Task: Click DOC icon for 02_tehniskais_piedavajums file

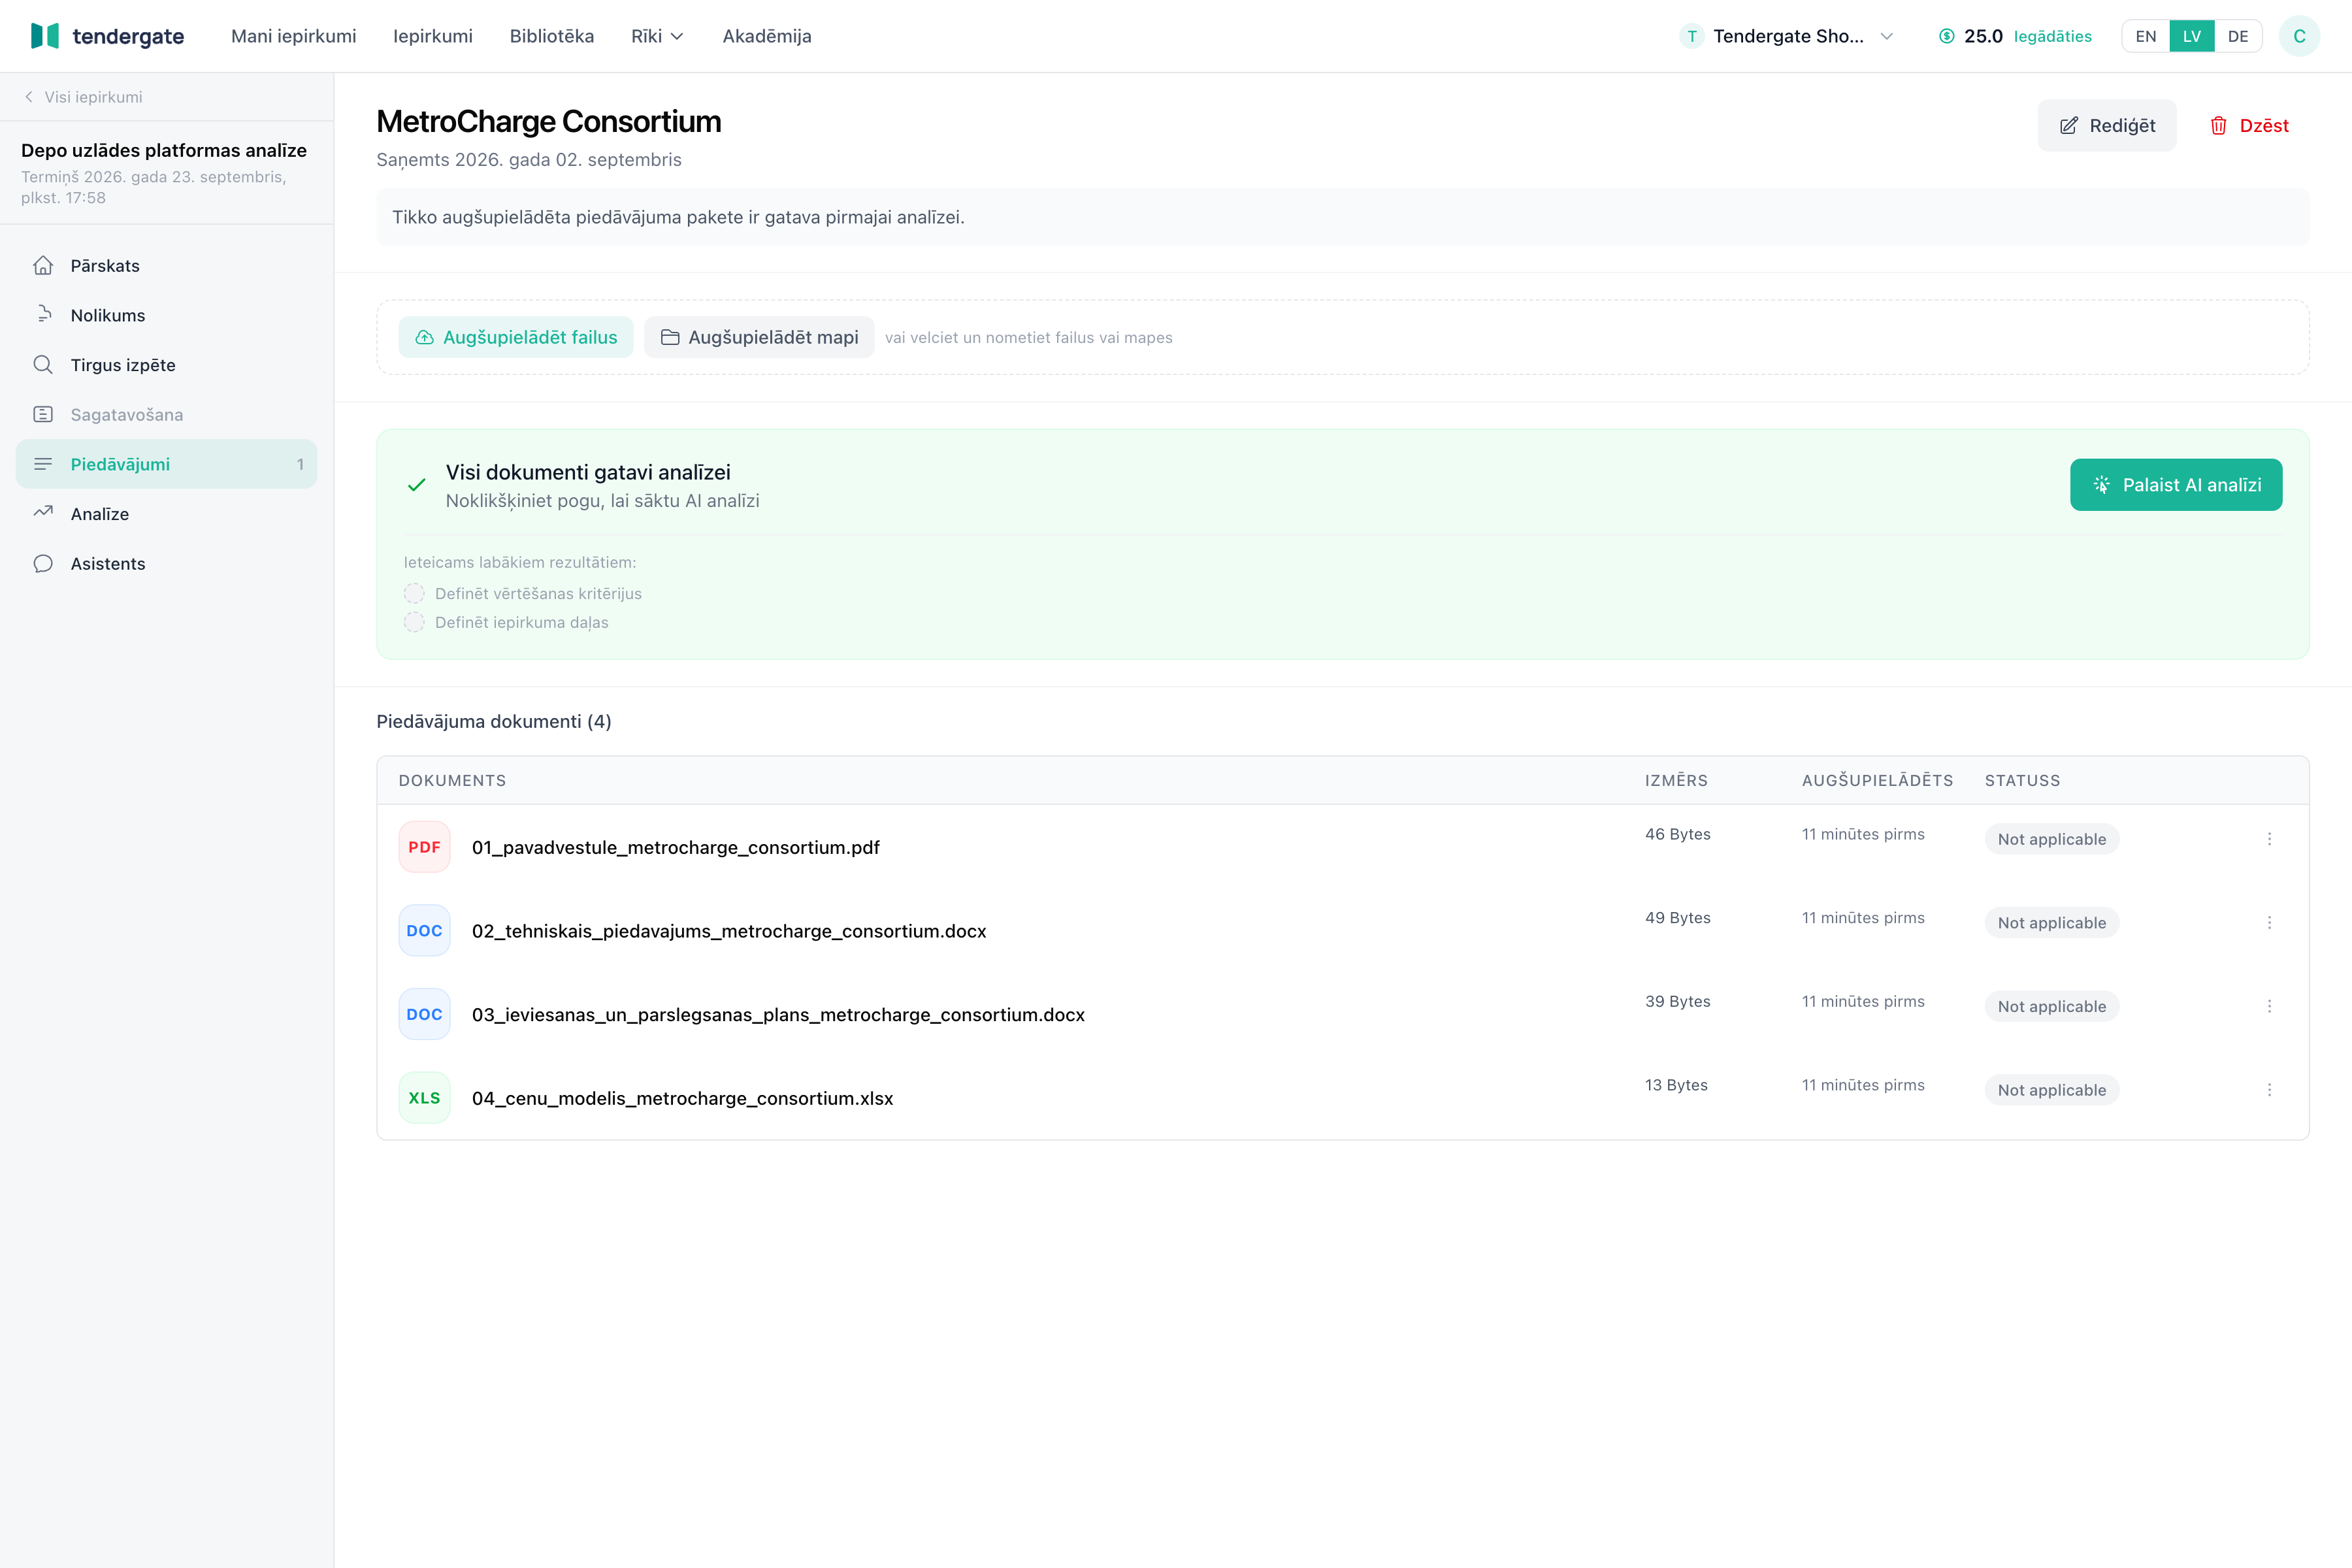Action: tap(424, 931)
